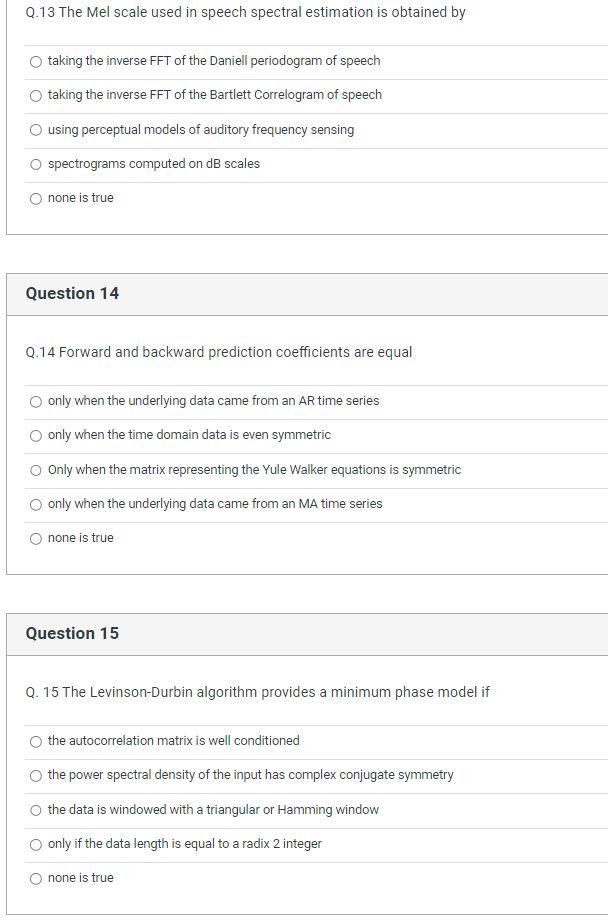Select 'using perceptual models of auditory frequency sensing'

[37, 129]
